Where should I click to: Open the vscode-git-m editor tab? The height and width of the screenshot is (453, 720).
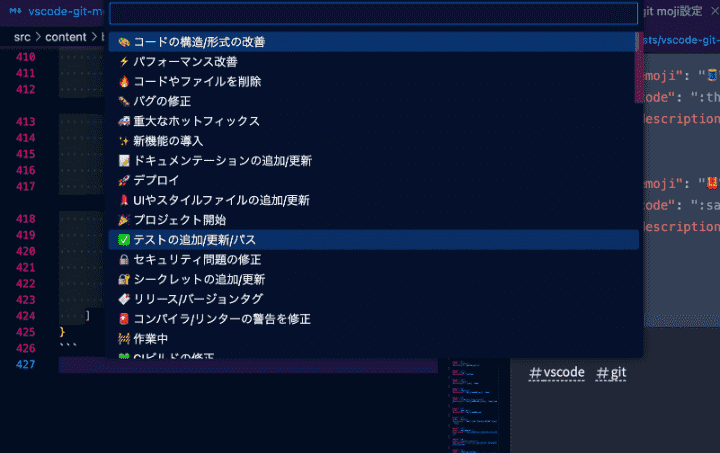click(x=55, y=11)
